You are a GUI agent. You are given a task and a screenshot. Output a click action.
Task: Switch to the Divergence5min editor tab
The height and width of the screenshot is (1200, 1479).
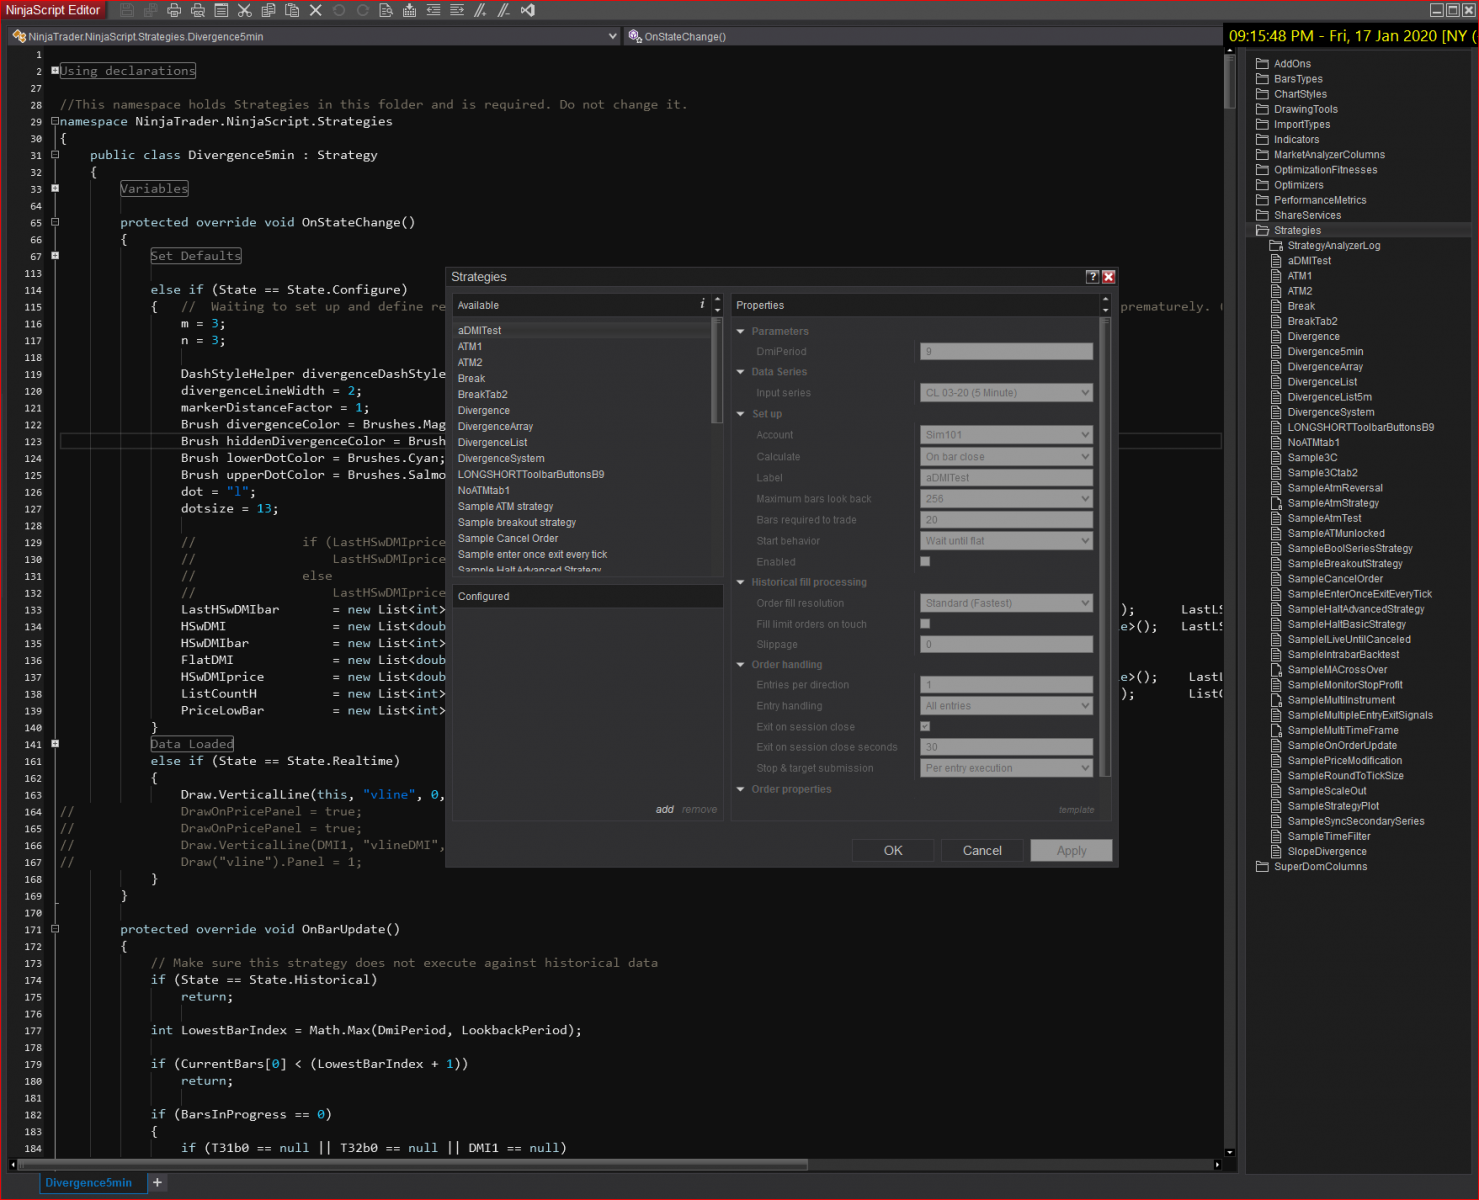(x=88, y=1183)
